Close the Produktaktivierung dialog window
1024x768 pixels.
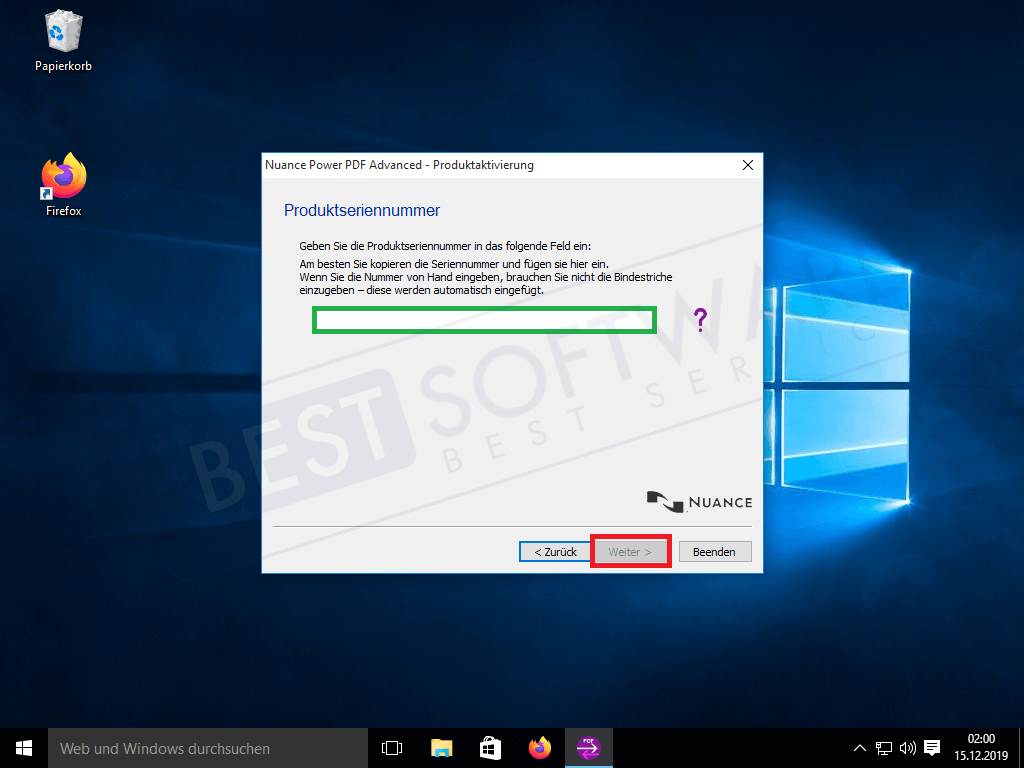(x=747, y=165)
